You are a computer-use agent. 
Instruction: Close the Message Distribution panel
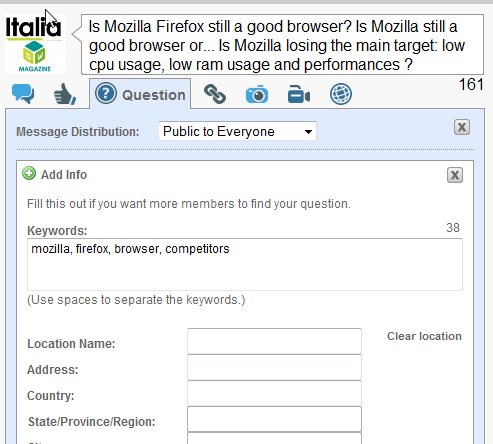[462, 127]
